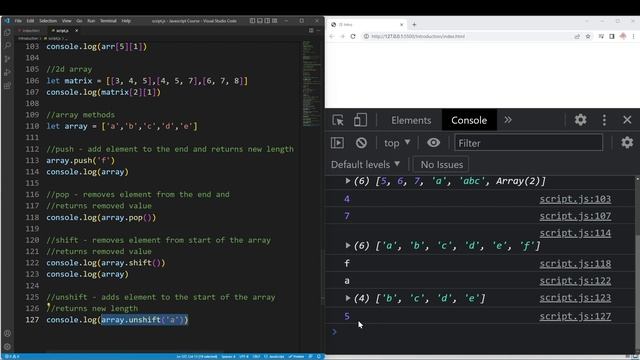Open the script.js:107 source link
Viewport: 640px width, 360px height.
[x=575, y=216]
